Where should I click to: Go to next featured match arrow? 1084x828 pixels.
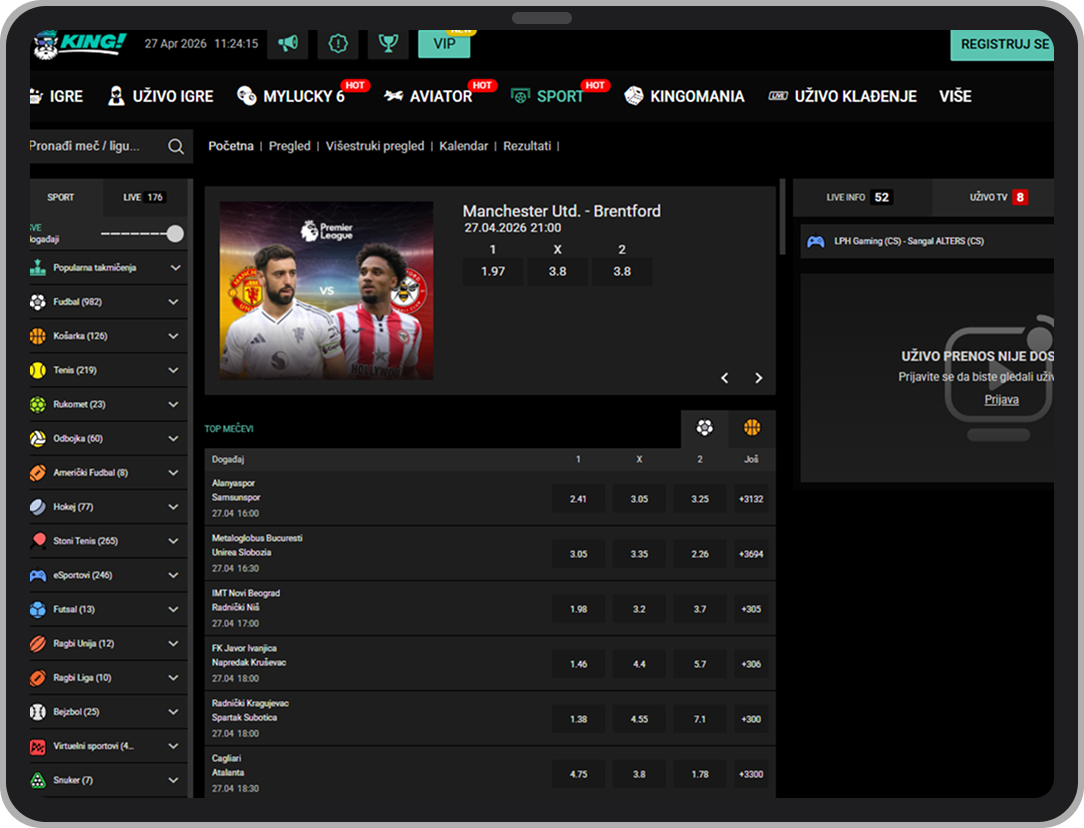(758, 378)
